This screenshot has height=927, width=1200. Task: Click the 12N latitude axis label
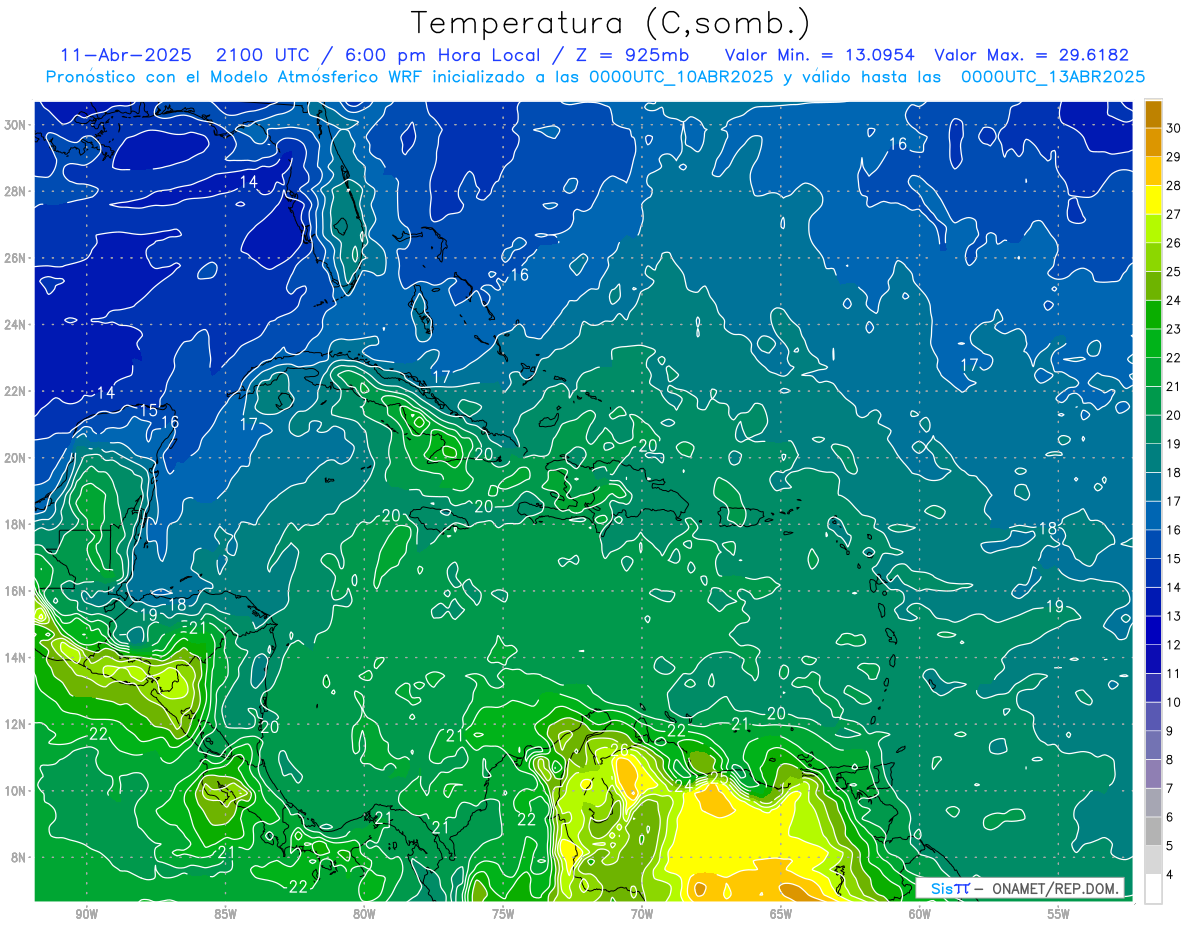(16, 724)
